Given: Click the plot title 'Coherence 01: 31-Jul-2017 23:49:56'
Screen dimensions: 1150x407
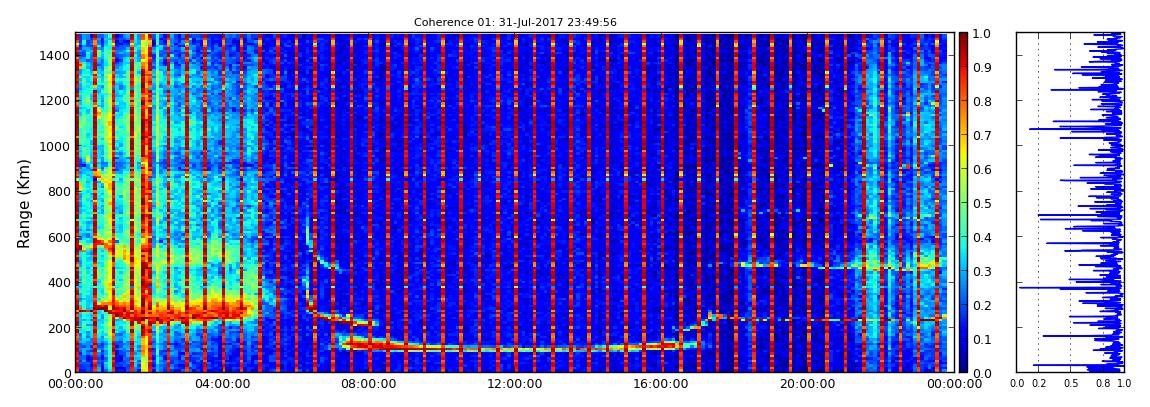Looking at the screenshot, I should (515, 22).
